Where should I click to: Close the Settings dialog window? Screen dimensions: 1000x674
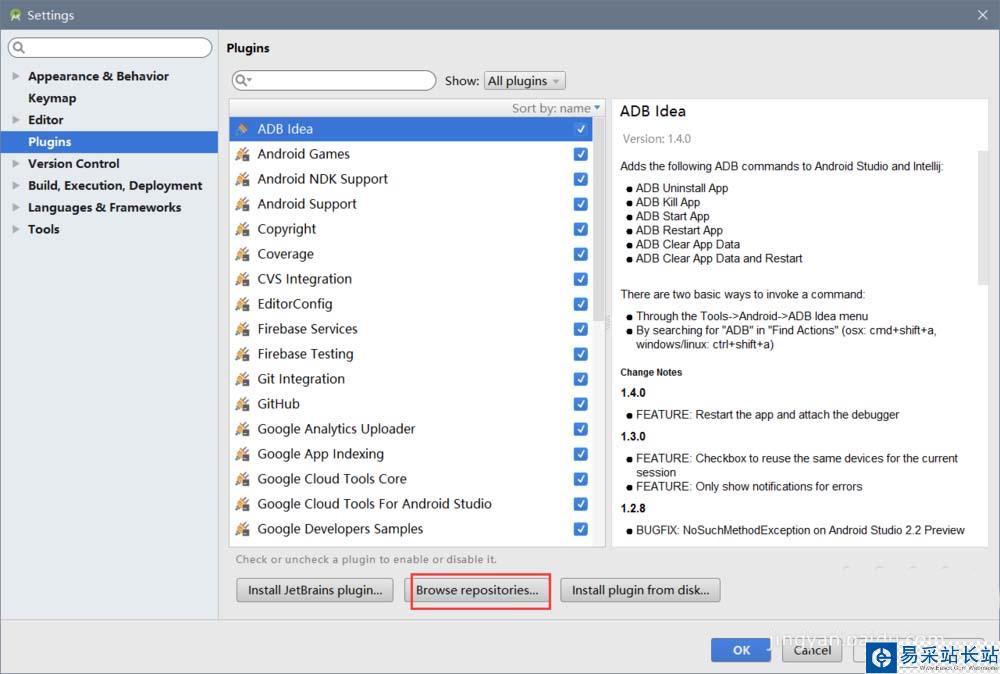tap(983, 15)
